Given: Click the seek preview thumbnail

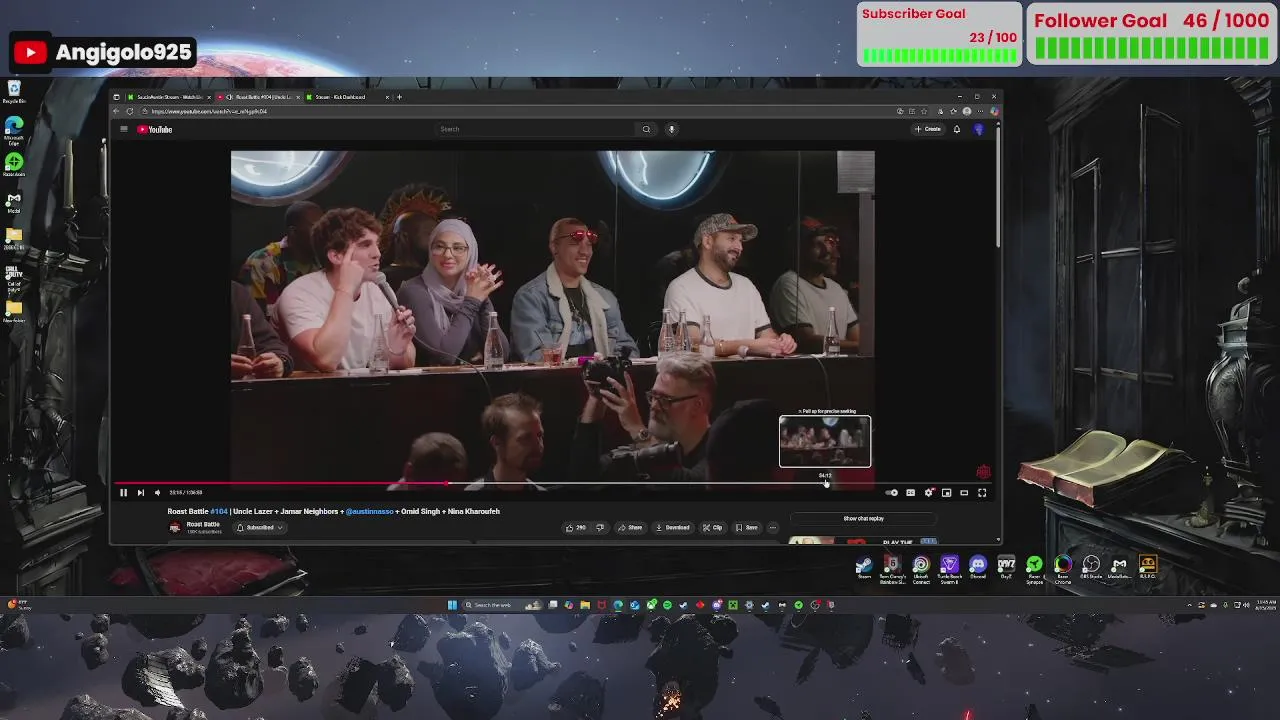Looking at the screenshot, I should [x=825, y=441].
